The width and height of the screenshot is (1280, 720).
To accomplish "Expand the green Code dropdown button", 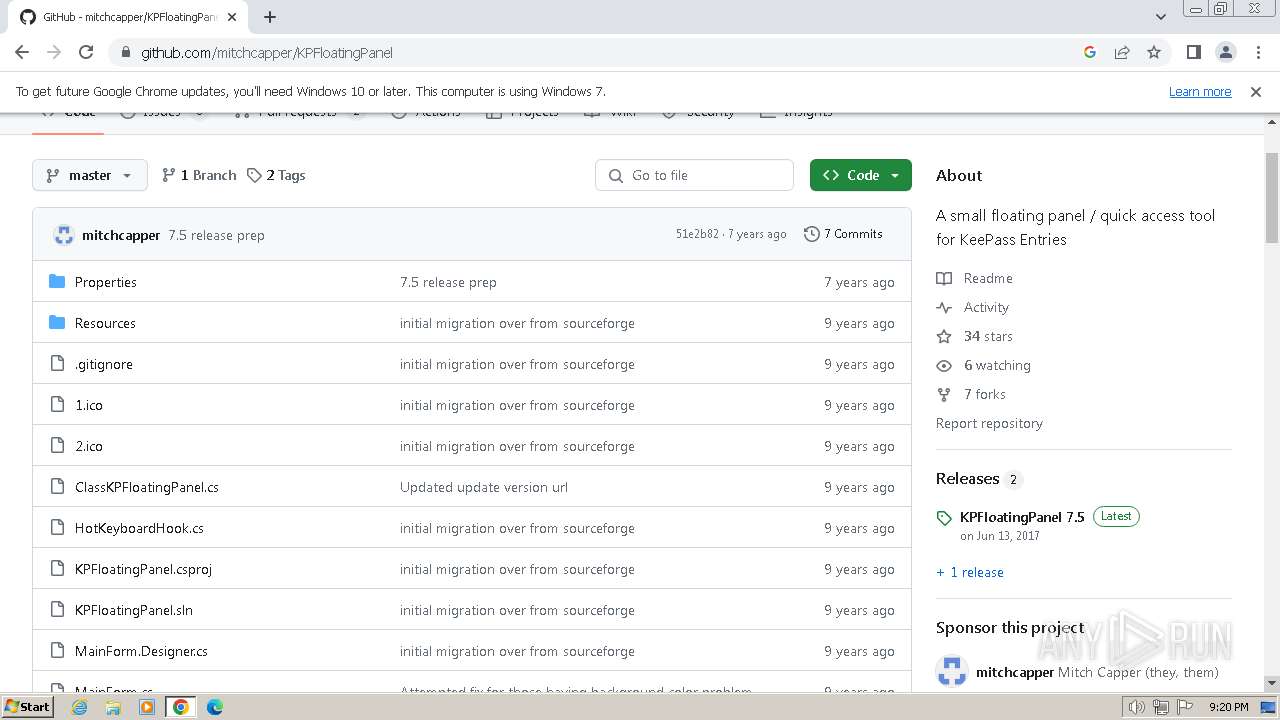I will pyautogui.click(x=861, y=175).
